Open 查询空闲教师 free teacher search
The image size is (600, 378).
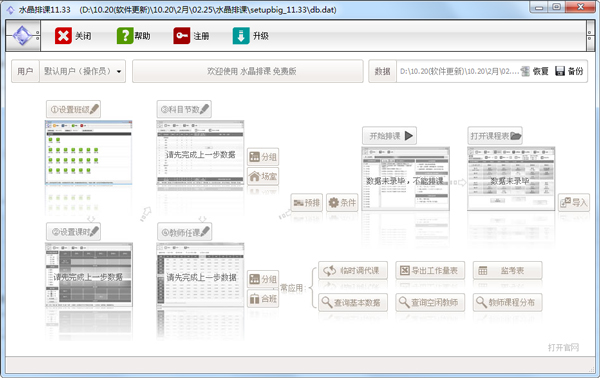(x=430, y=302)
